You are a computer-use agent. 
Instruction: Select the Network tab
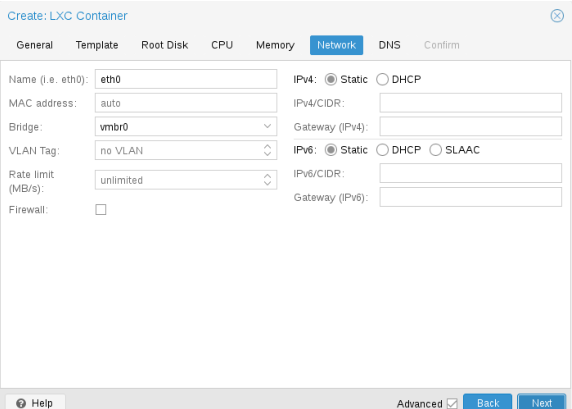tap(336, 45)
